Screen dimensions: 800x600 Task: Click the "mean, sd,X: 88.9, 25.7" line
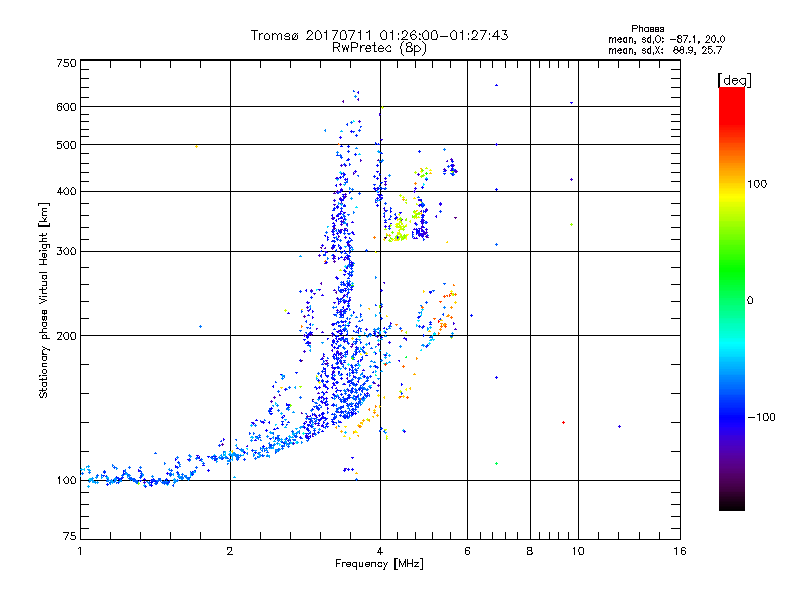pos(665,50)
